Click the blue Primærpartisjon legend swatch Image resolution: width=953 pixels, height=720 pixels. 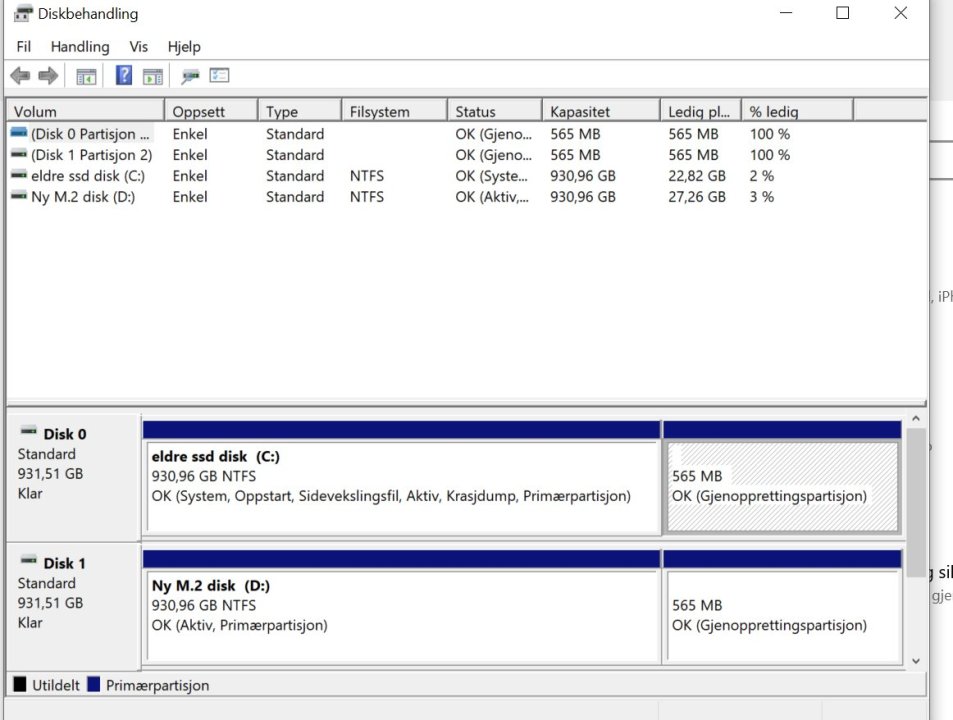[x=94, y=685]
